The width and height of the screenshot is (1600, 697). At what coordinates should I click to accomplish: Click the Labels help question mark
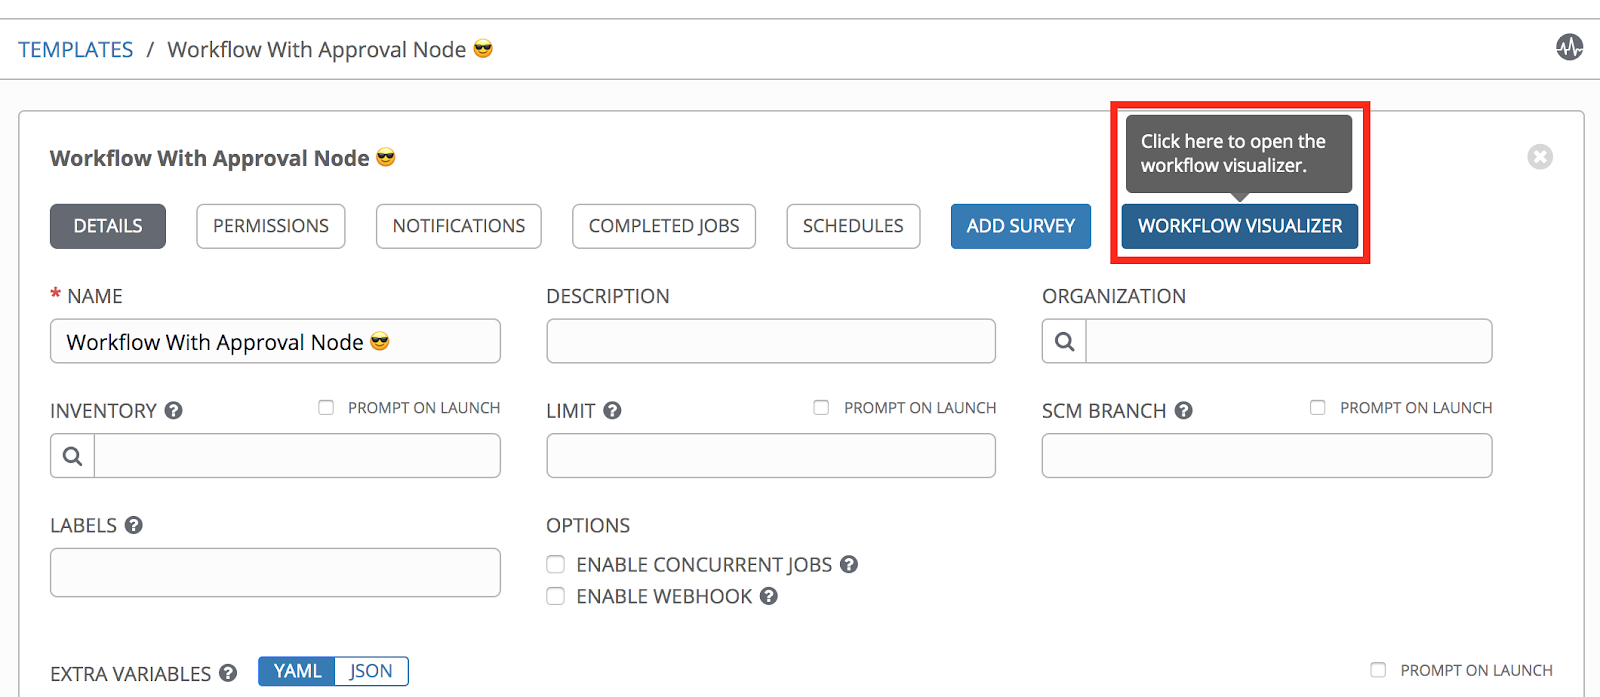pos(134,525)
